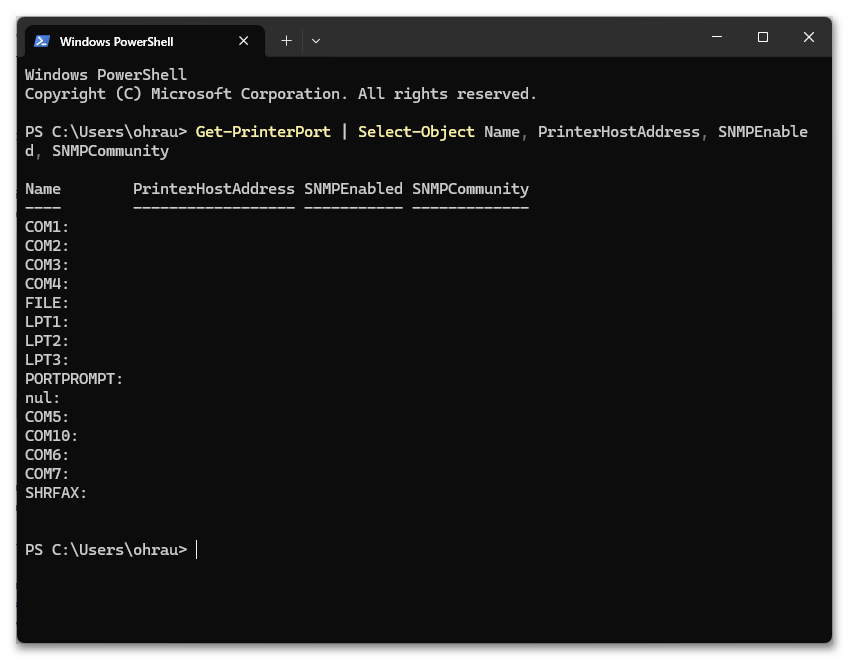Click the FILE: port entry
The image size is (849, 660).
(47, 303)
